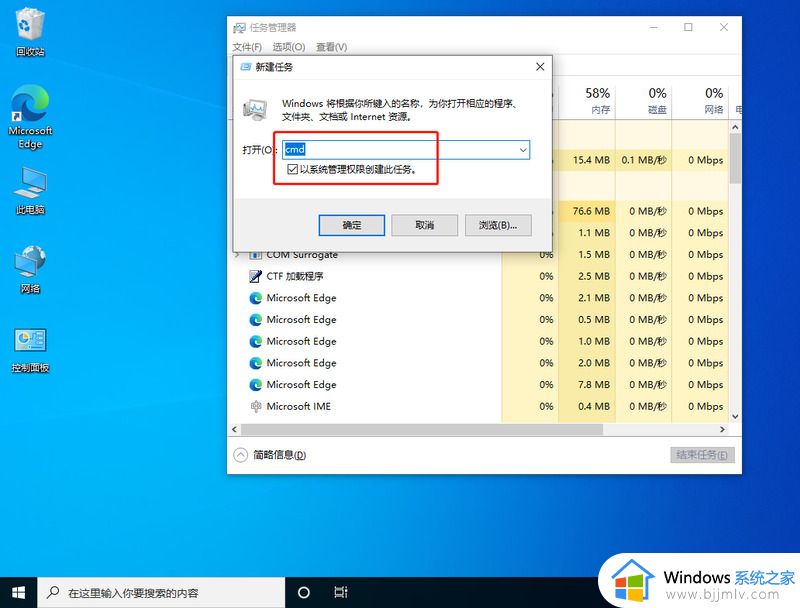Click the Edge icon in the 2.1 MB row

(x=255, y=298)
